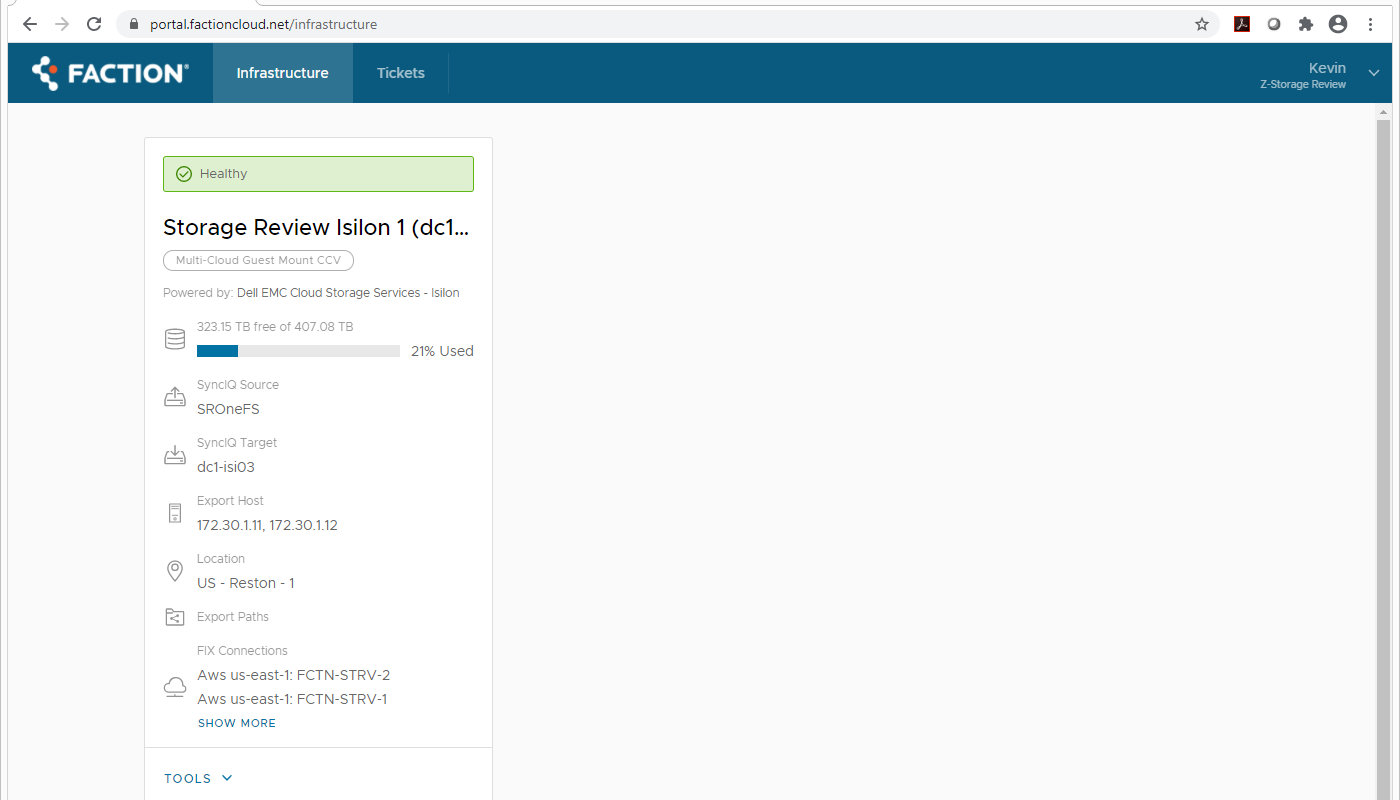The width and height of the screenshot is (1400, 800).
Task: Click the 323.15 TB free of 407.08 TB text
Action: click(x=275, y=327)
